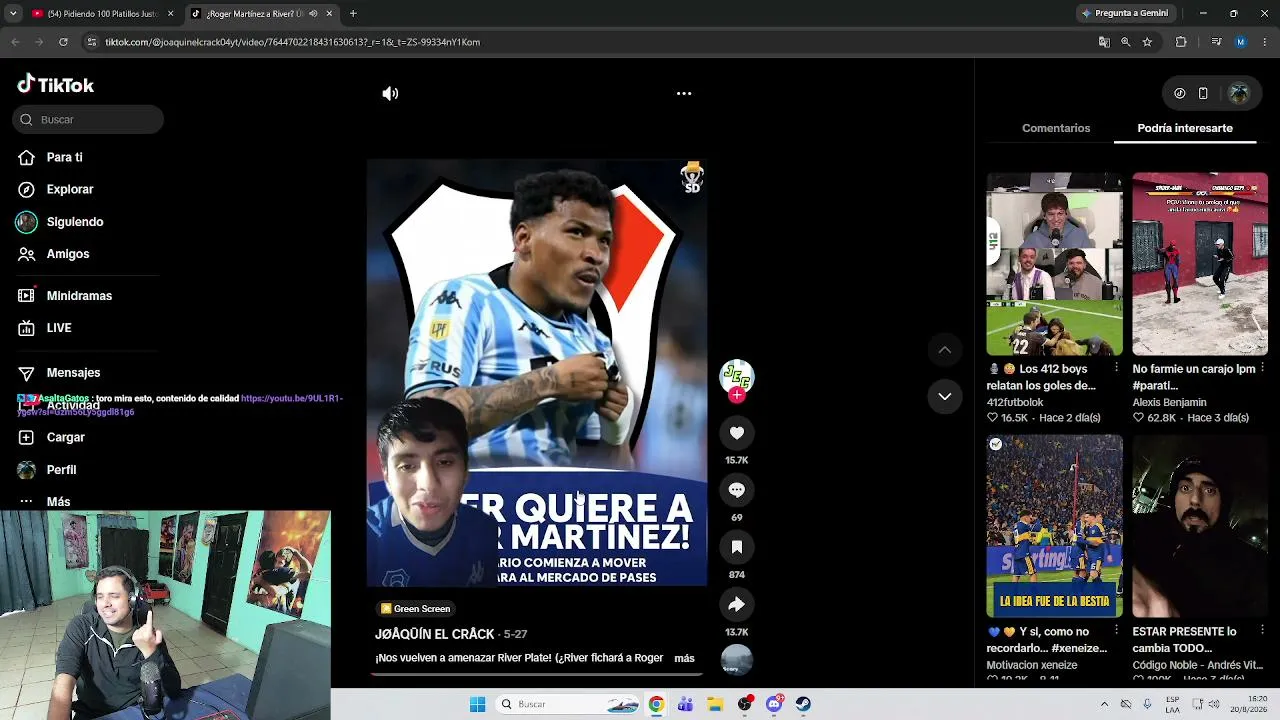This screenshot has height=720, width=1280.
Task: Open the video's three-dot options menu
Action: [684, 93]
